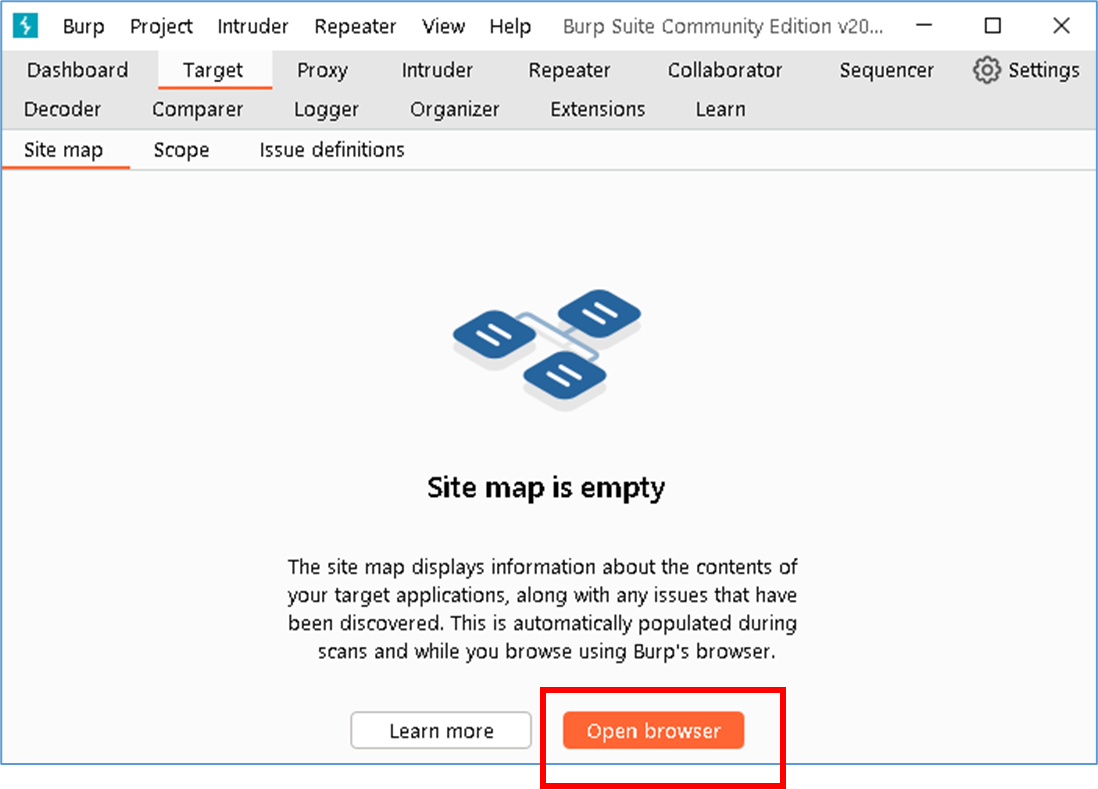The image size is (1098, 789).
Task: Open the Intruder menu in menu bar
Action: [x=253, y=27]
